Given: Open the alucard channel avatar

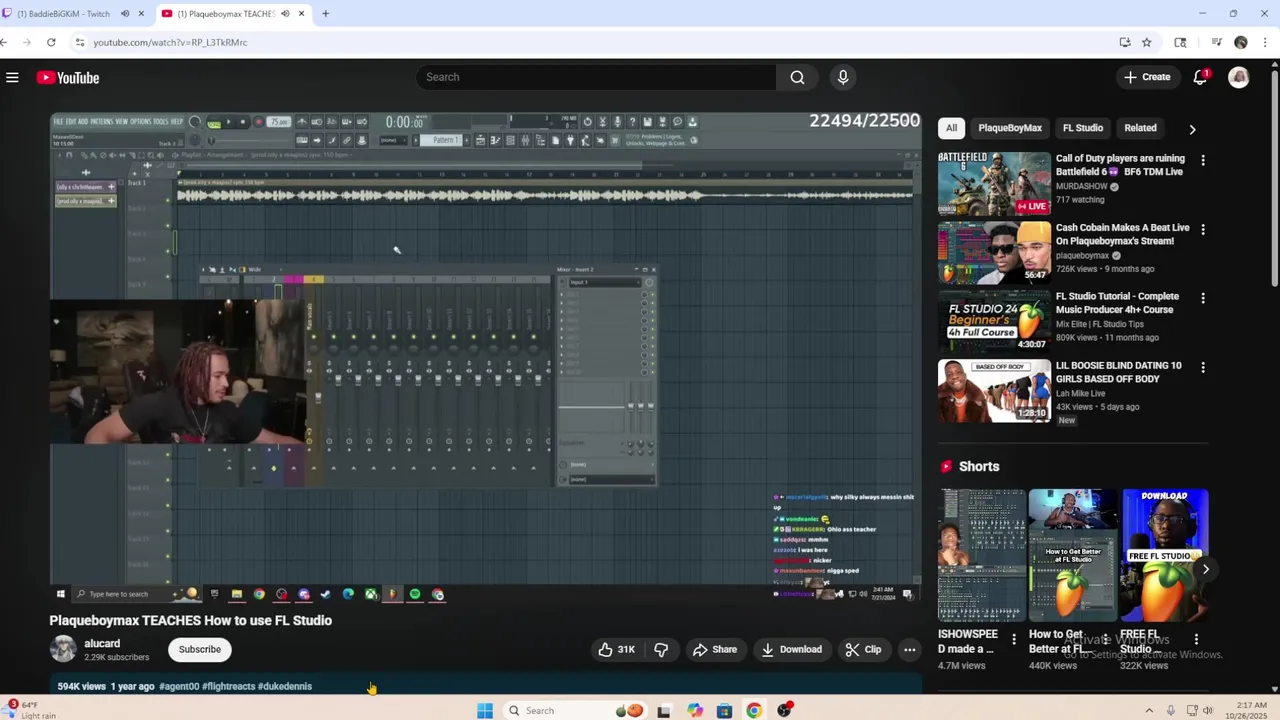Looking at the screenshot, I should coord(63,649).
